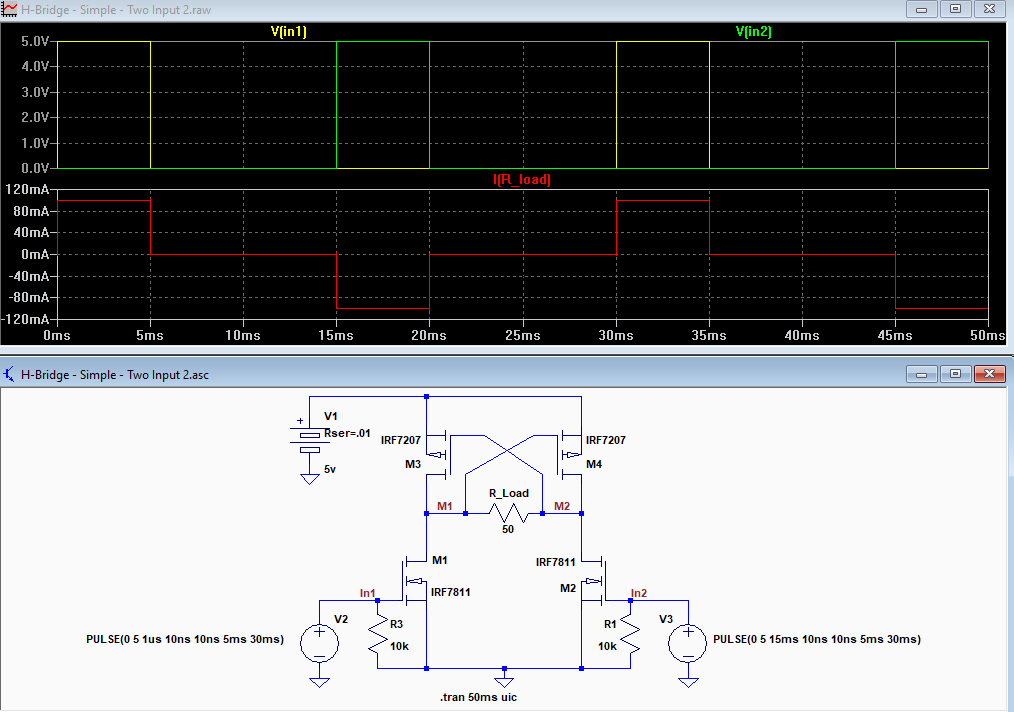This screenshot has height=712, width=1014.
Task: Click the In1 net label
Action: 367,593
